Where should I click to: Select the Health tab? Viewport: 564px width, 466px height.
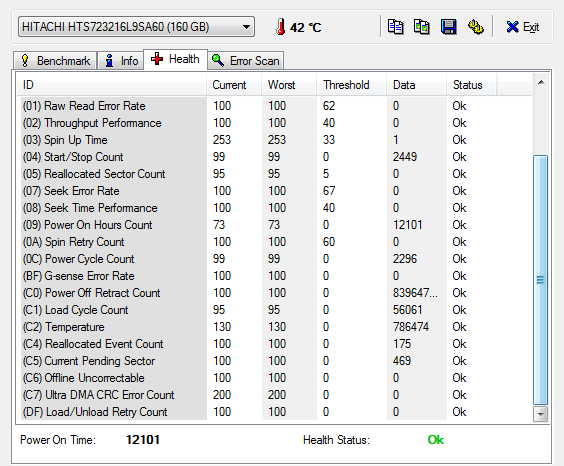pyautogui.click(x=176, y=59)
